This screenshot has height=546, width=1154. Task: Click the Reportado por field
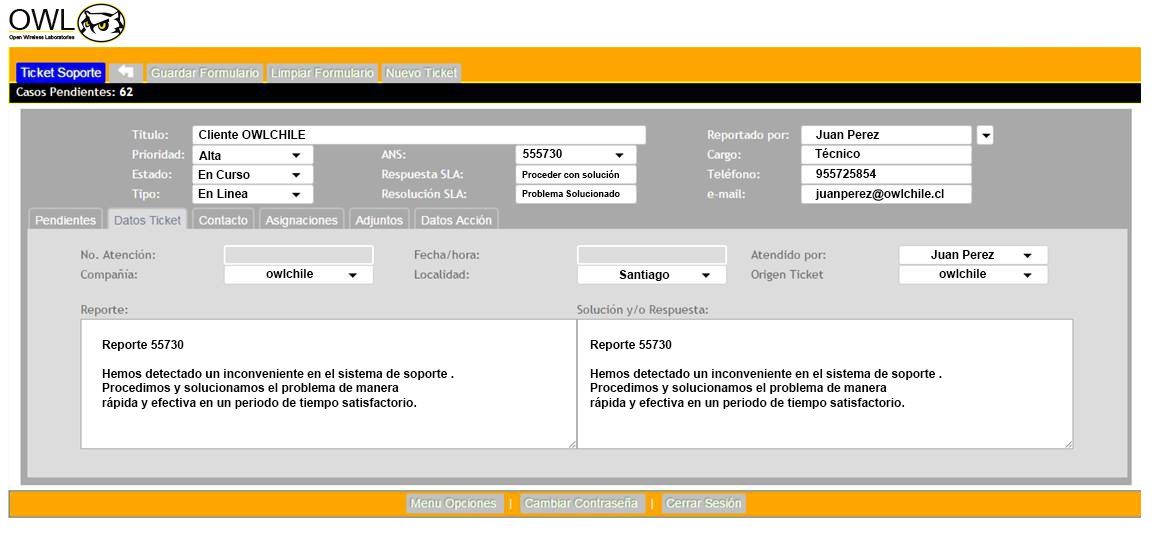point(886,135)
